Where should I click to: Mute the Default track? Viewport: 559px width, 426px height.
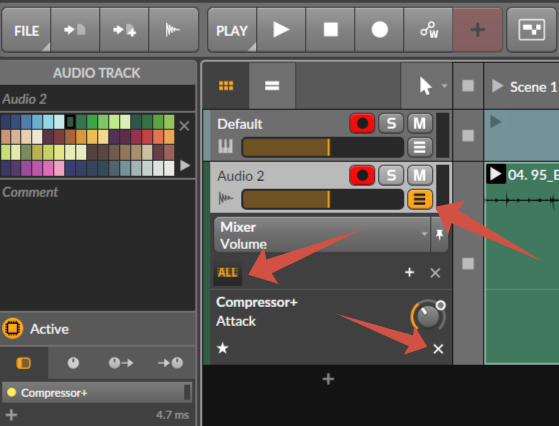(x=420, y=123)
